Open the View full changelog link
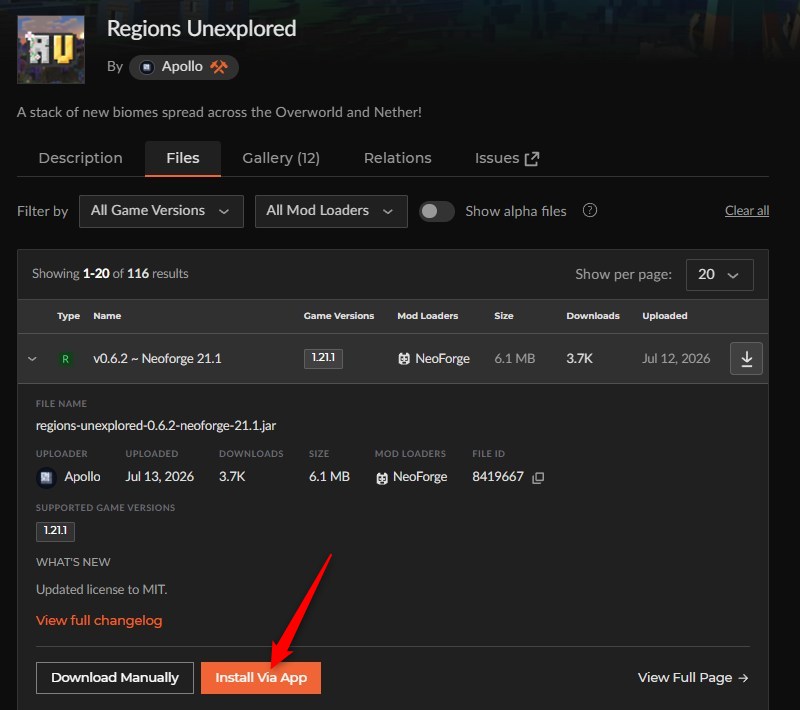This screenshot has width=800, height=710. pyautogui.click(x=99, y=621)
